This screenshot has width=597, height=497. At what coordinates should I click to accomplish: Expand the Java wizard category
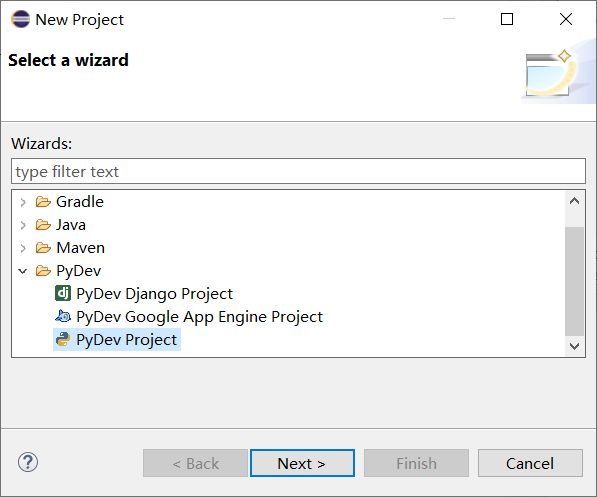pos(23,225)
